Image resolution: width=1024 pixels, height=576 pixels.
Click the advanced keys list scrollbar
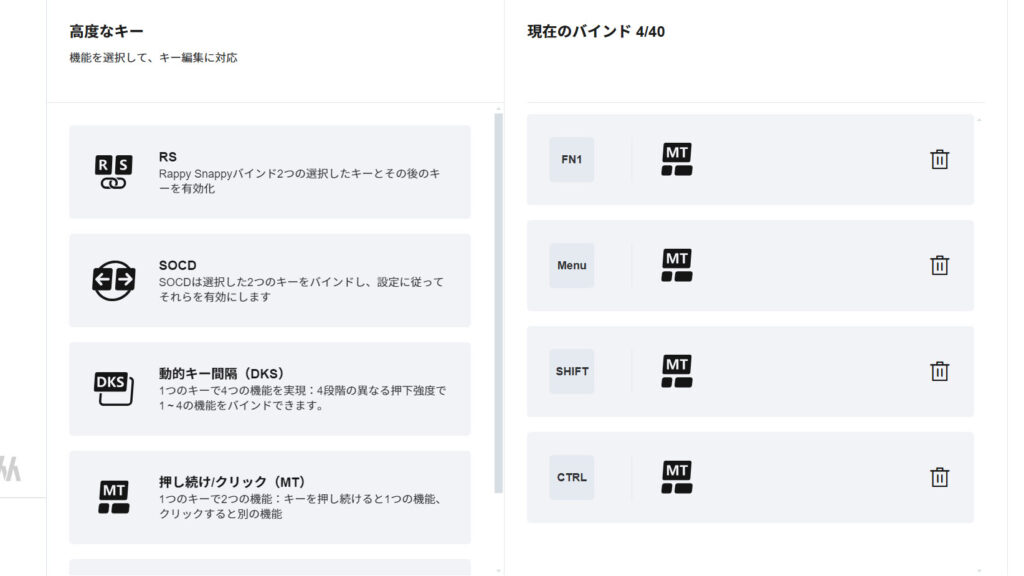point(499,300)
